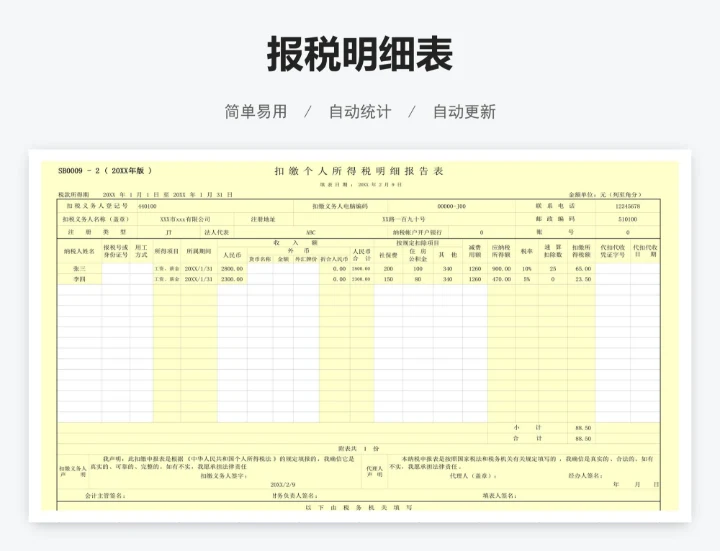Select the 应纳税所得额 column header
Viewport: 720px width, 551px height.
click(x=501, y=251)
